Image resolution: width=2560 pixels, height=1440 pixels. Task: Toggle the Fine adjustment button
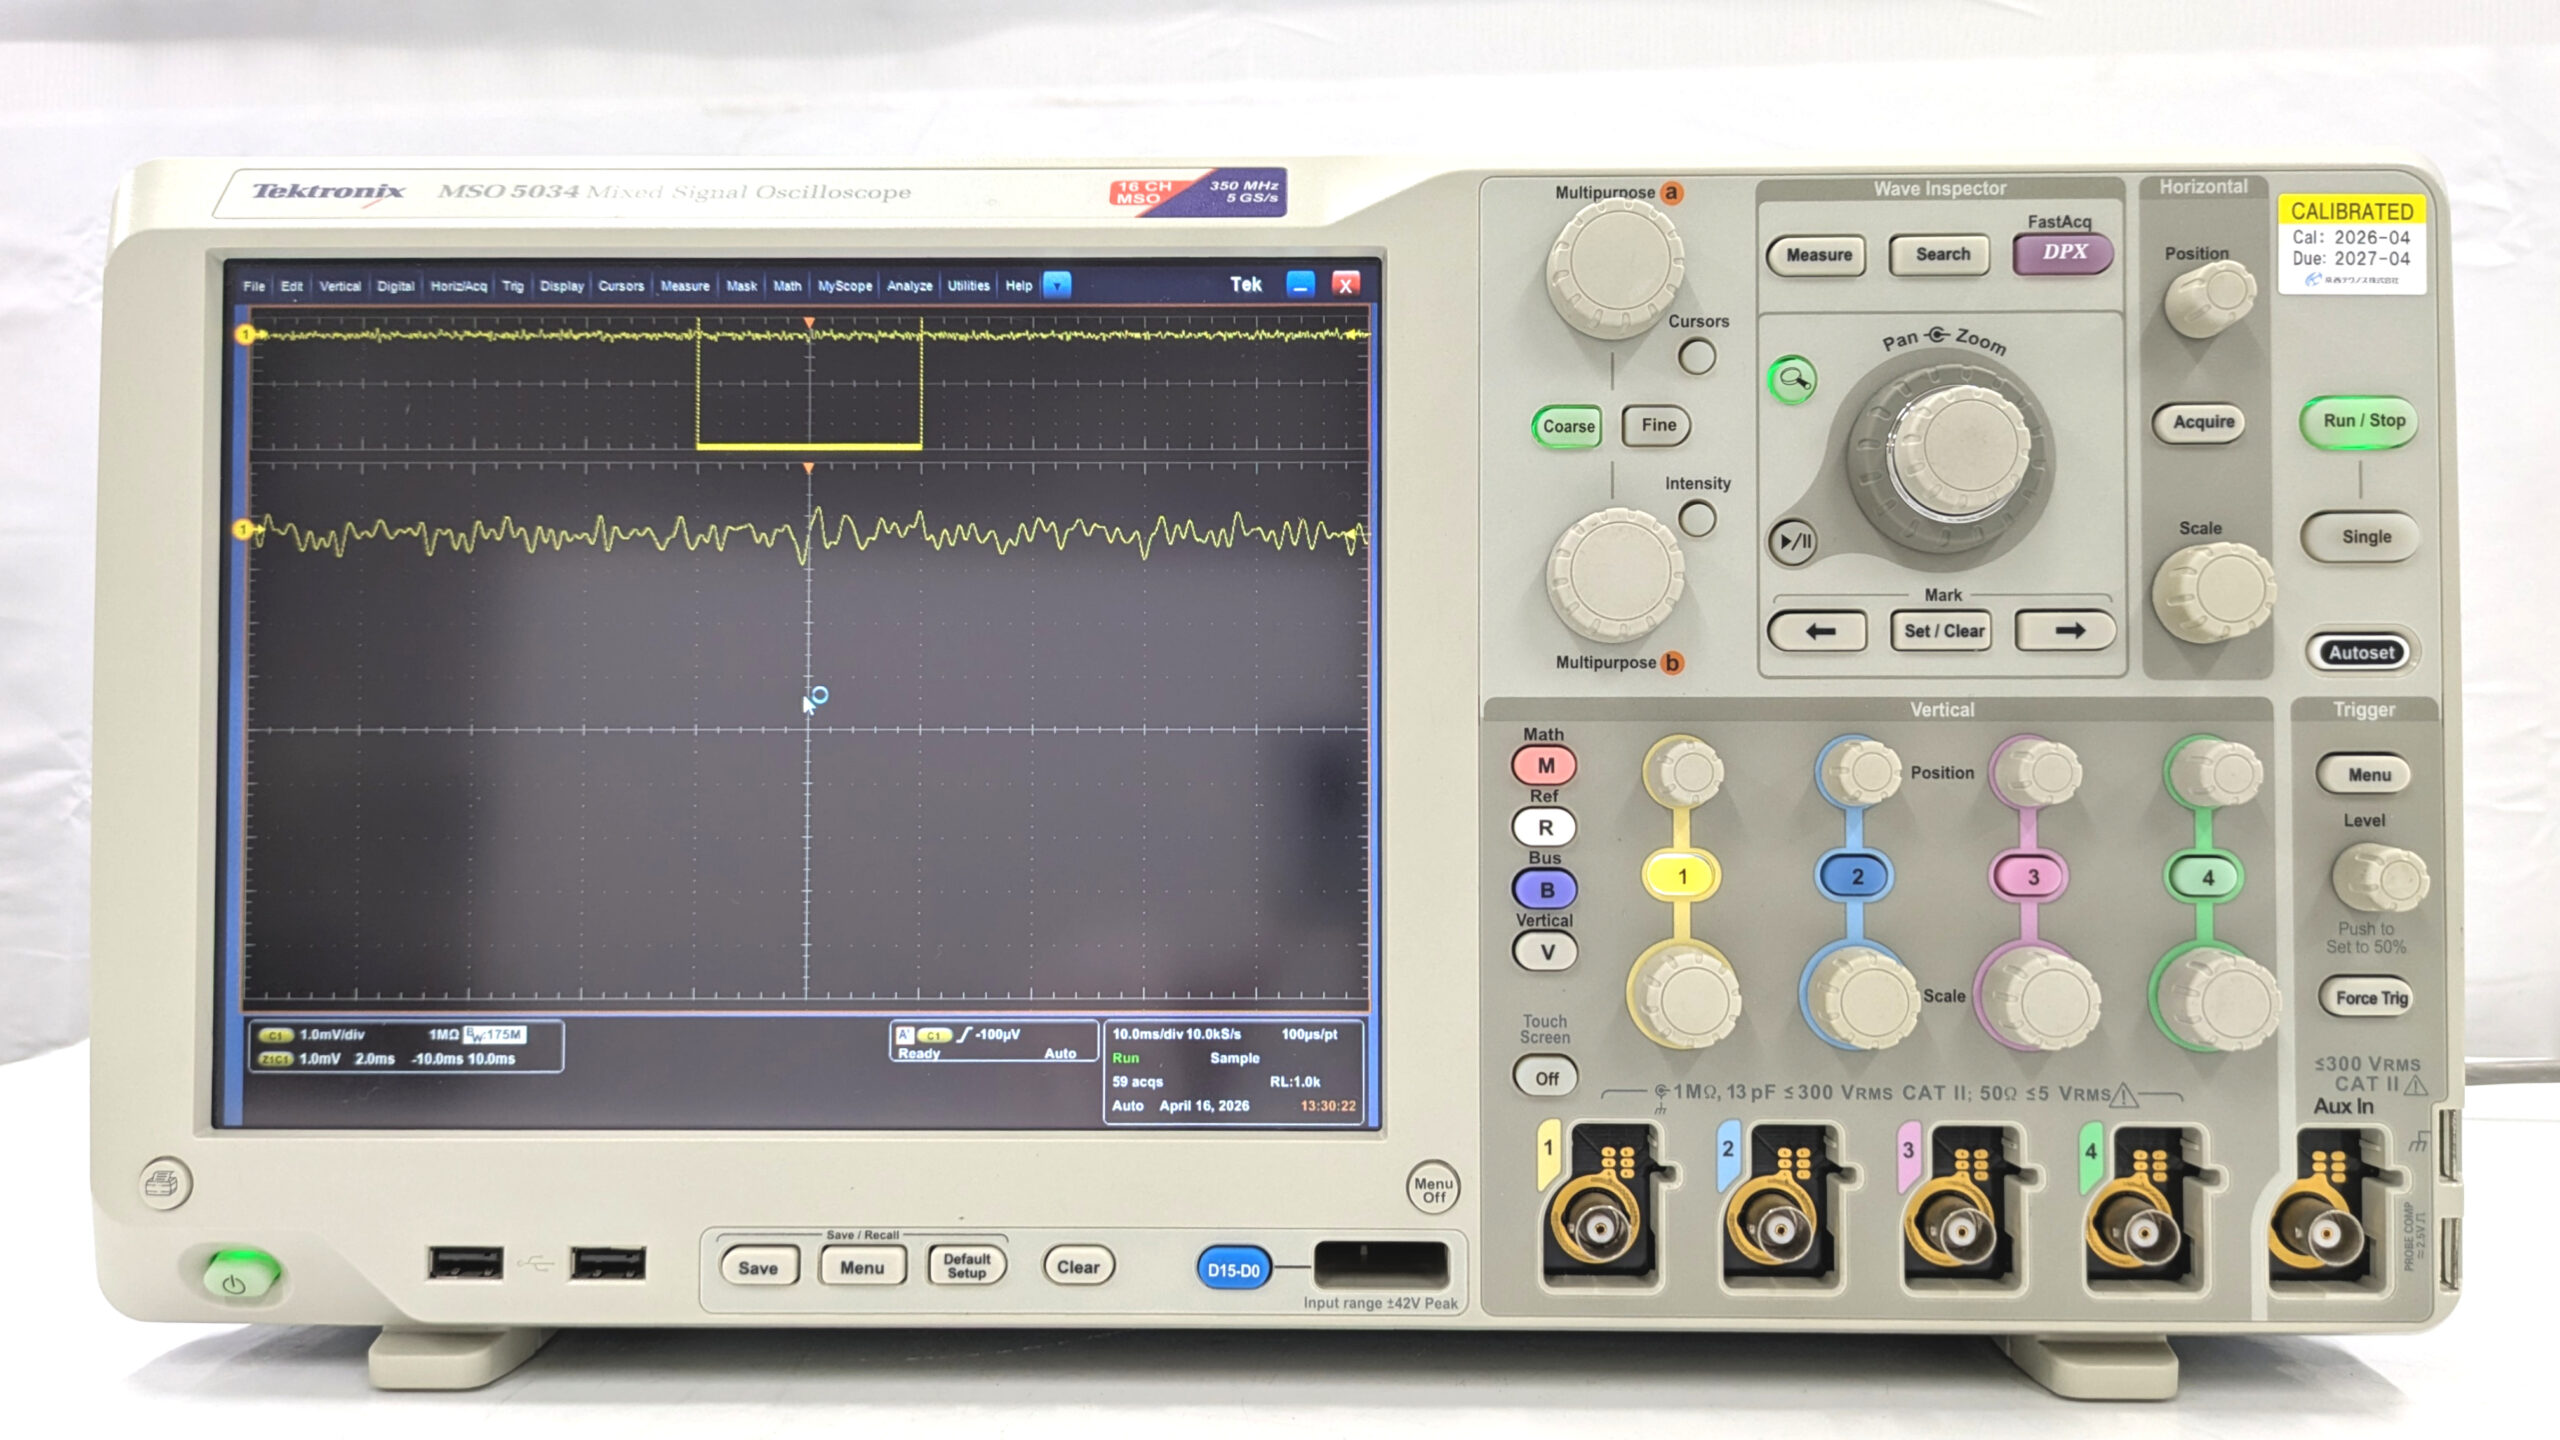pos(1657,426)
